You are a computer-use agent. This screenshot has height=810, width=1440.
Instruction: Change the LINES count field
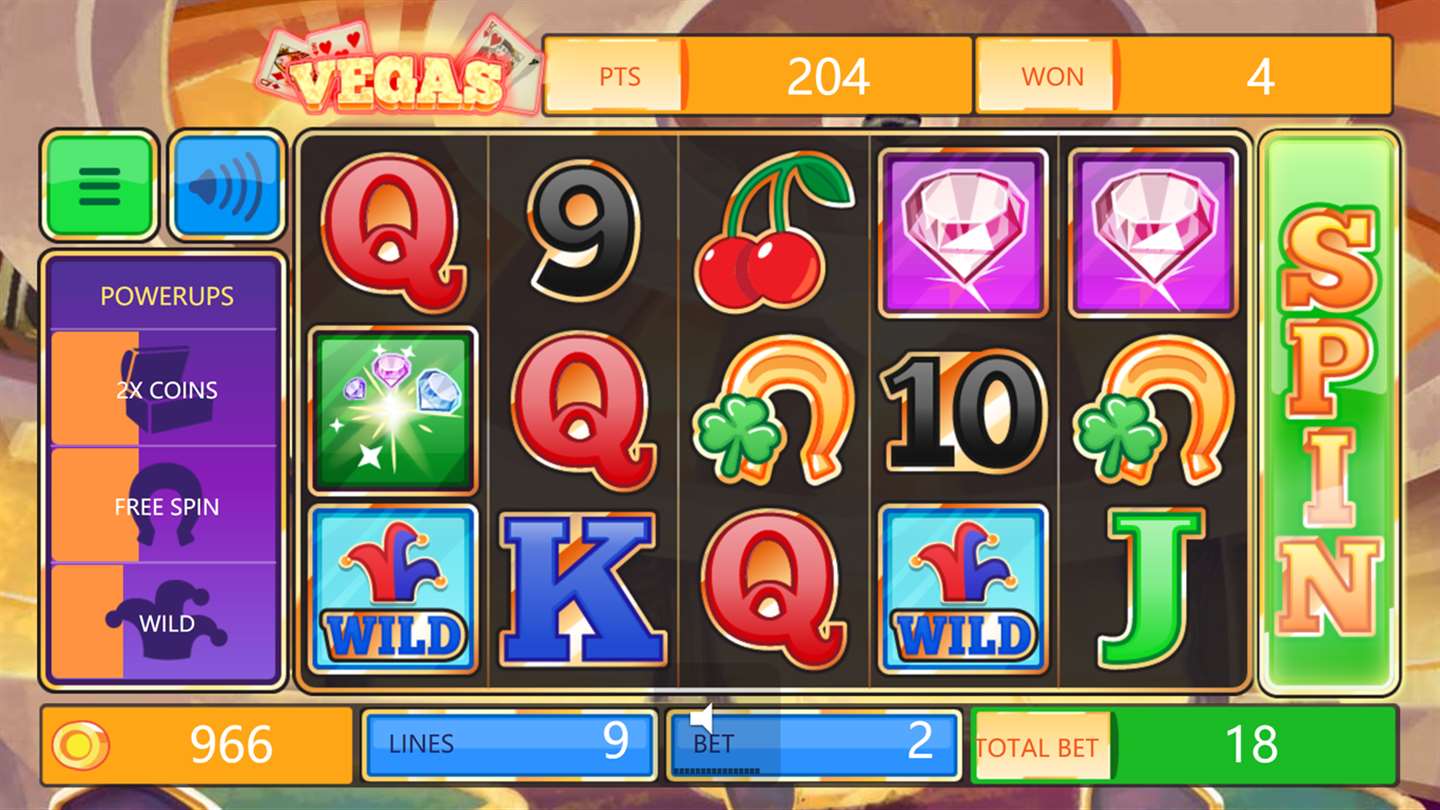[510, 744]
